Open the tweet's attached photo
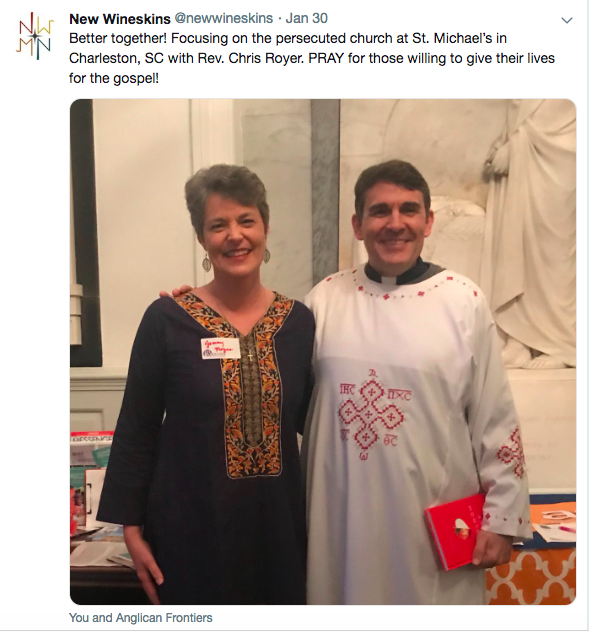 (323, 351)
